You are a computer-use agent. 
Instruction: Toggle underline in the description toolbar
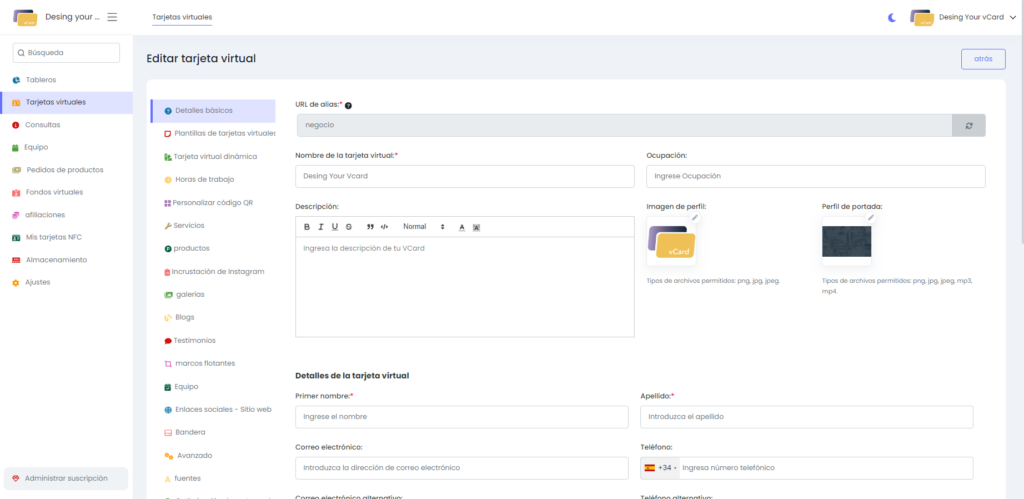pyautogui.click(x=334, y=227)
